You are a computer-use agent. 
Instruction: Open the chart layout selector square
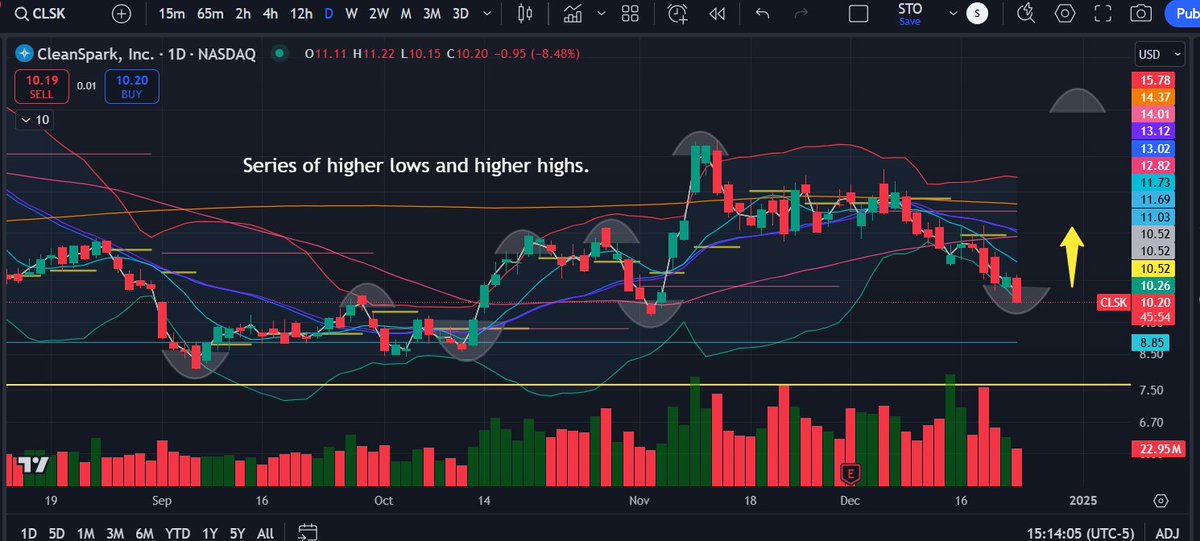coord(858,14)
